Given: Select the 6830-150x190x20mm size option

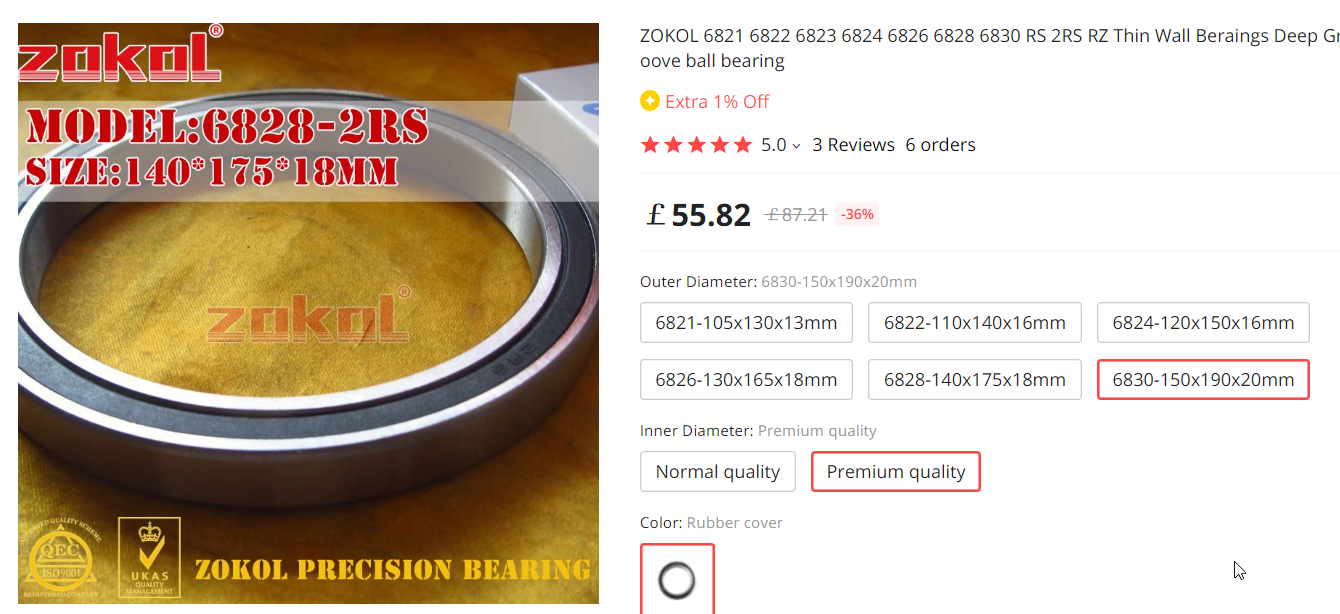Looking at the screenshot, I should [x=1203, y=380].
